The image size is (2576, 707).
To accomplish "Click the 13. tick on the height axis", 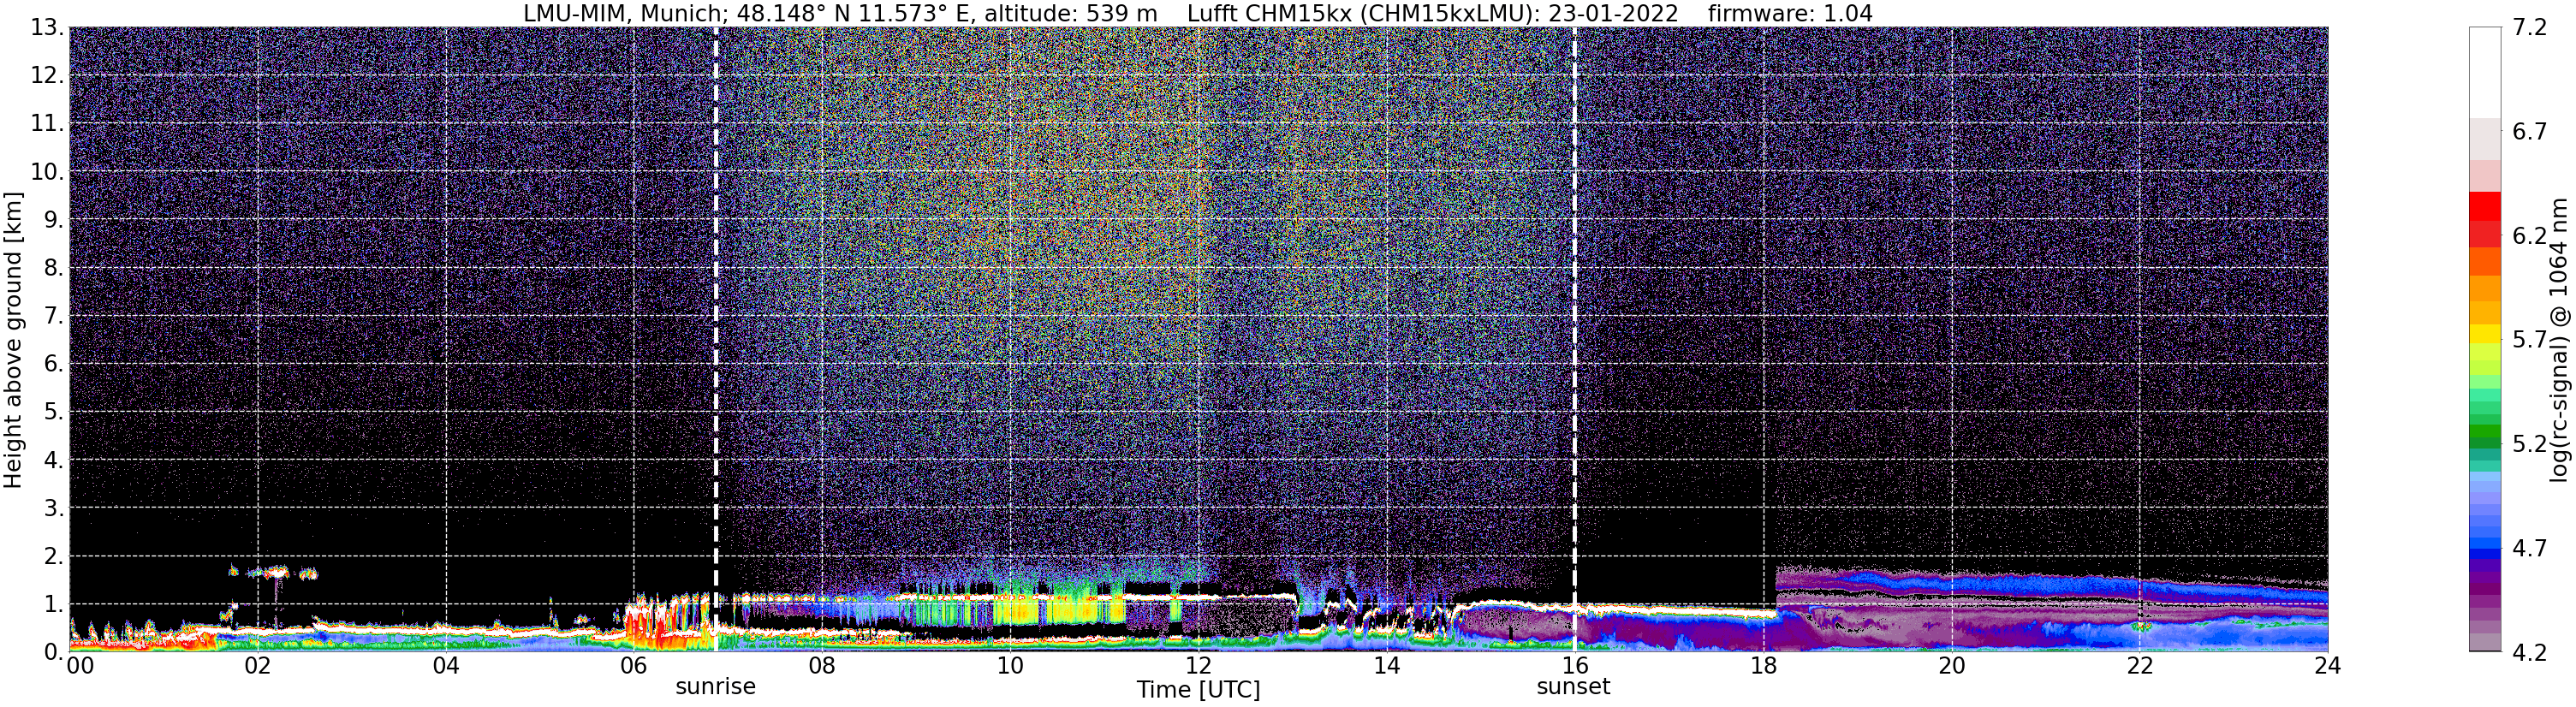I will click(47, 27).
